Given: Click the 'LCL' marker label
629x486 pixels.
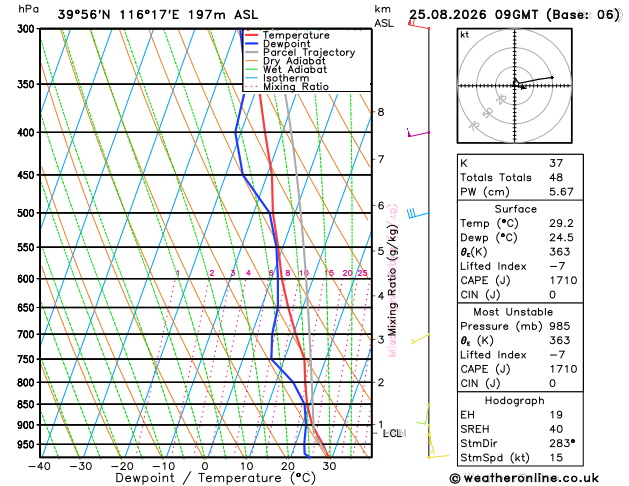Looking at the screenshot, I should click(x=394, y=433).
